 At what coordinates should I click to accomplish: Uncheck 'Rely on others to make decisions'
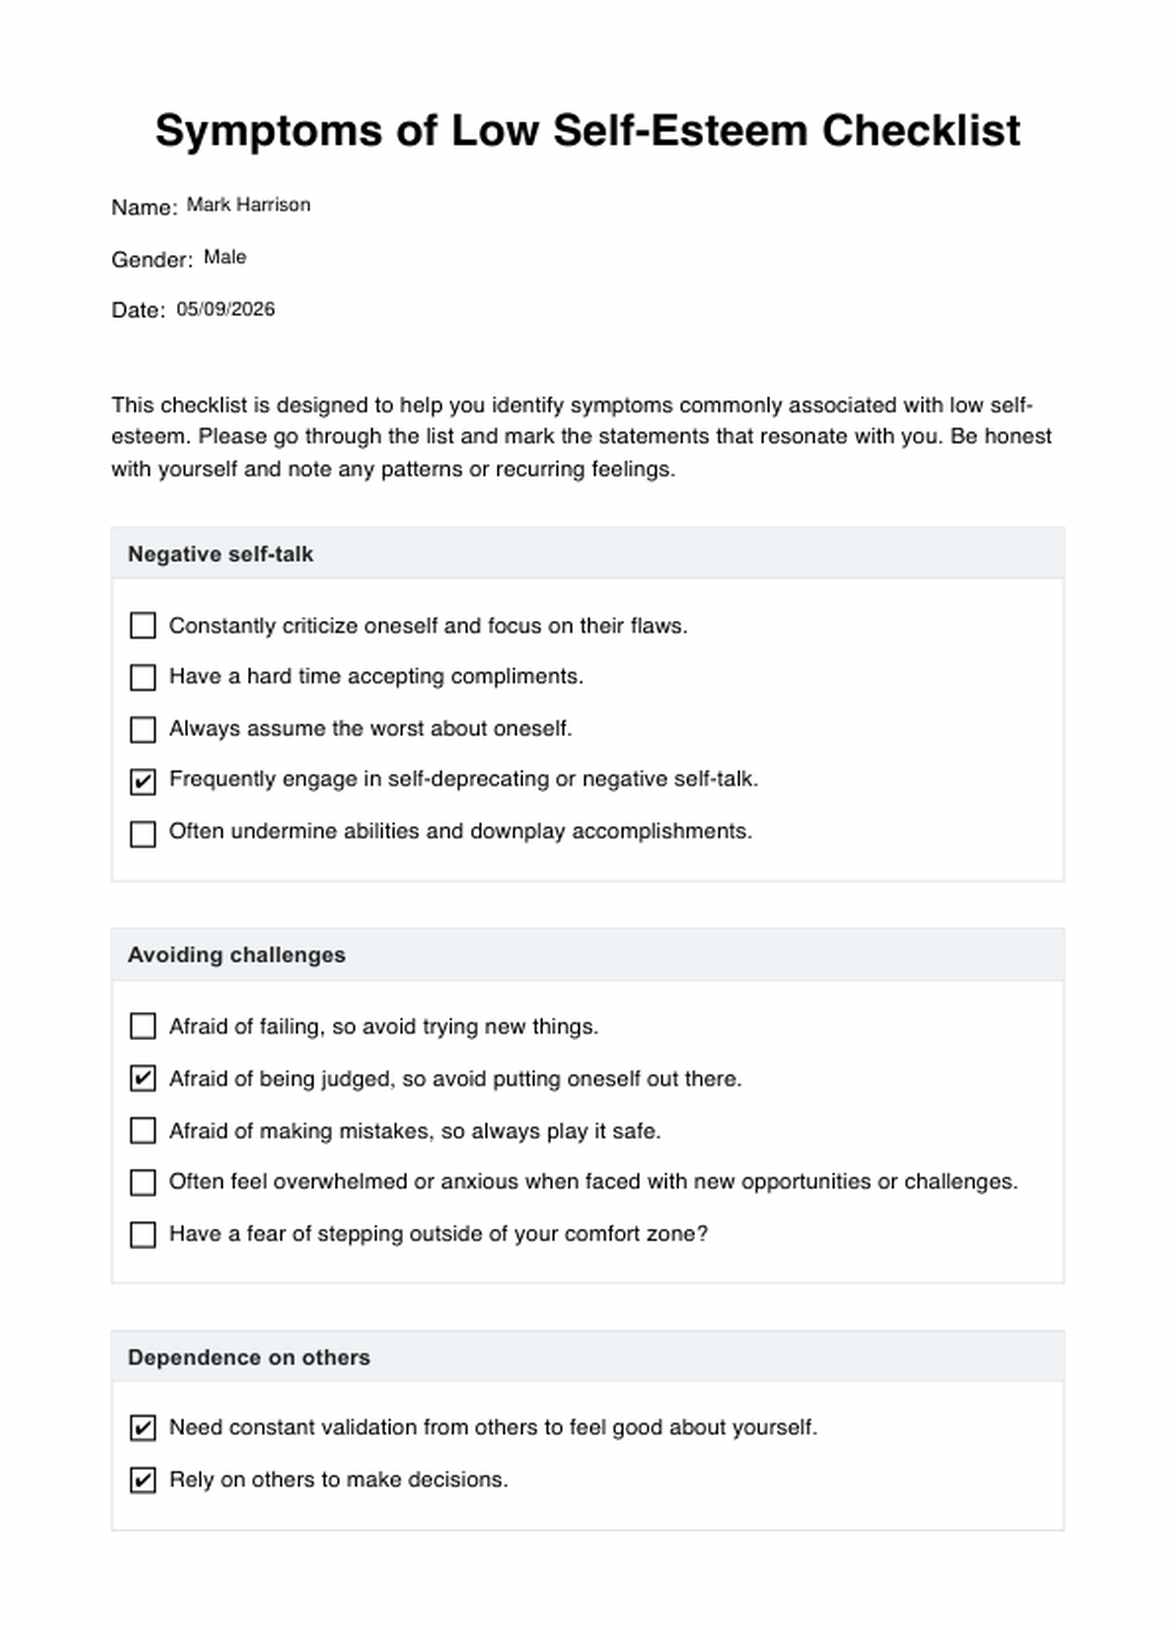143,1480
